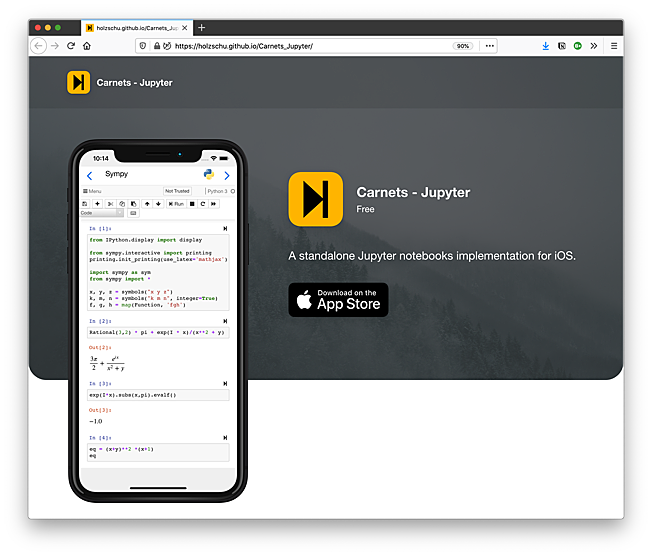This screenshot has height=556, width=652.
Task: Click the browser forward arrow
Action: (55, 46)
